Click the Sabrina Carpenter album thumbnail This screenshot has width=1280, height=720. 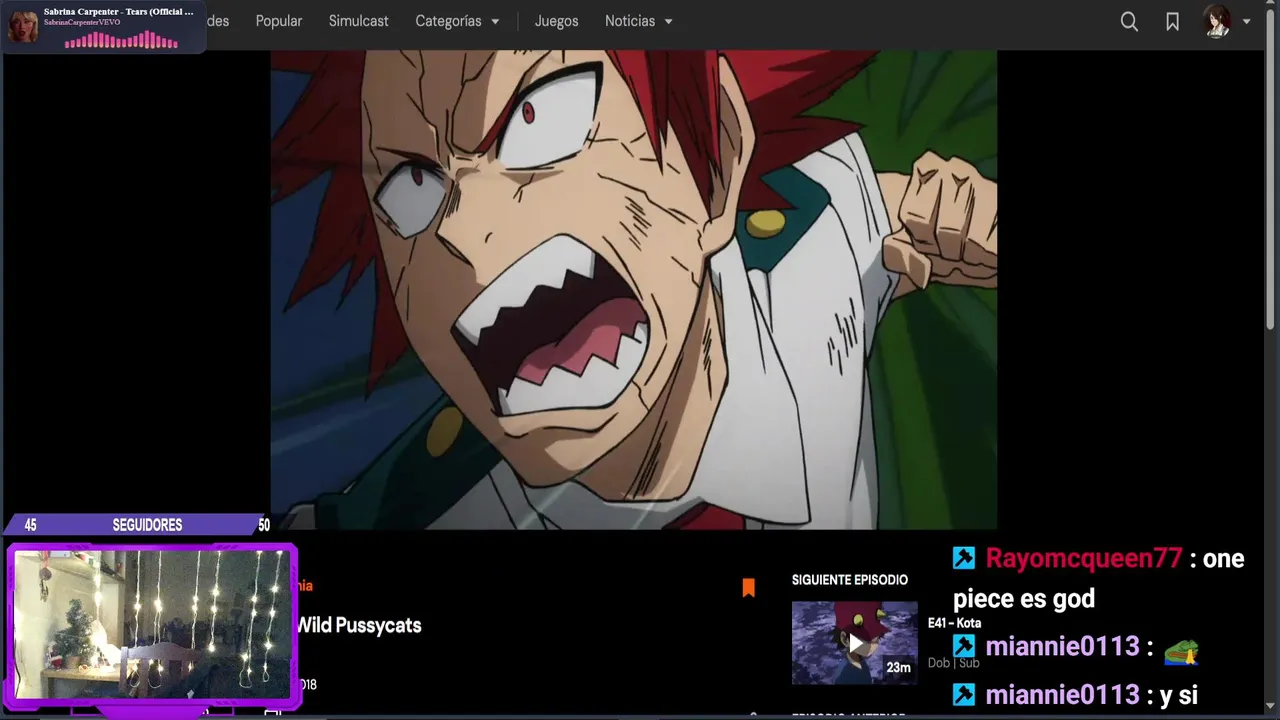pyautogui.click(x=23, y=26)
